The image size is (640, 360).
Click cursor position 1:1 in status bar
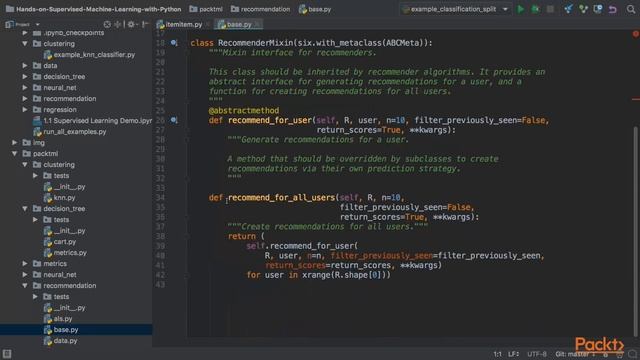(x=497, y=354)
